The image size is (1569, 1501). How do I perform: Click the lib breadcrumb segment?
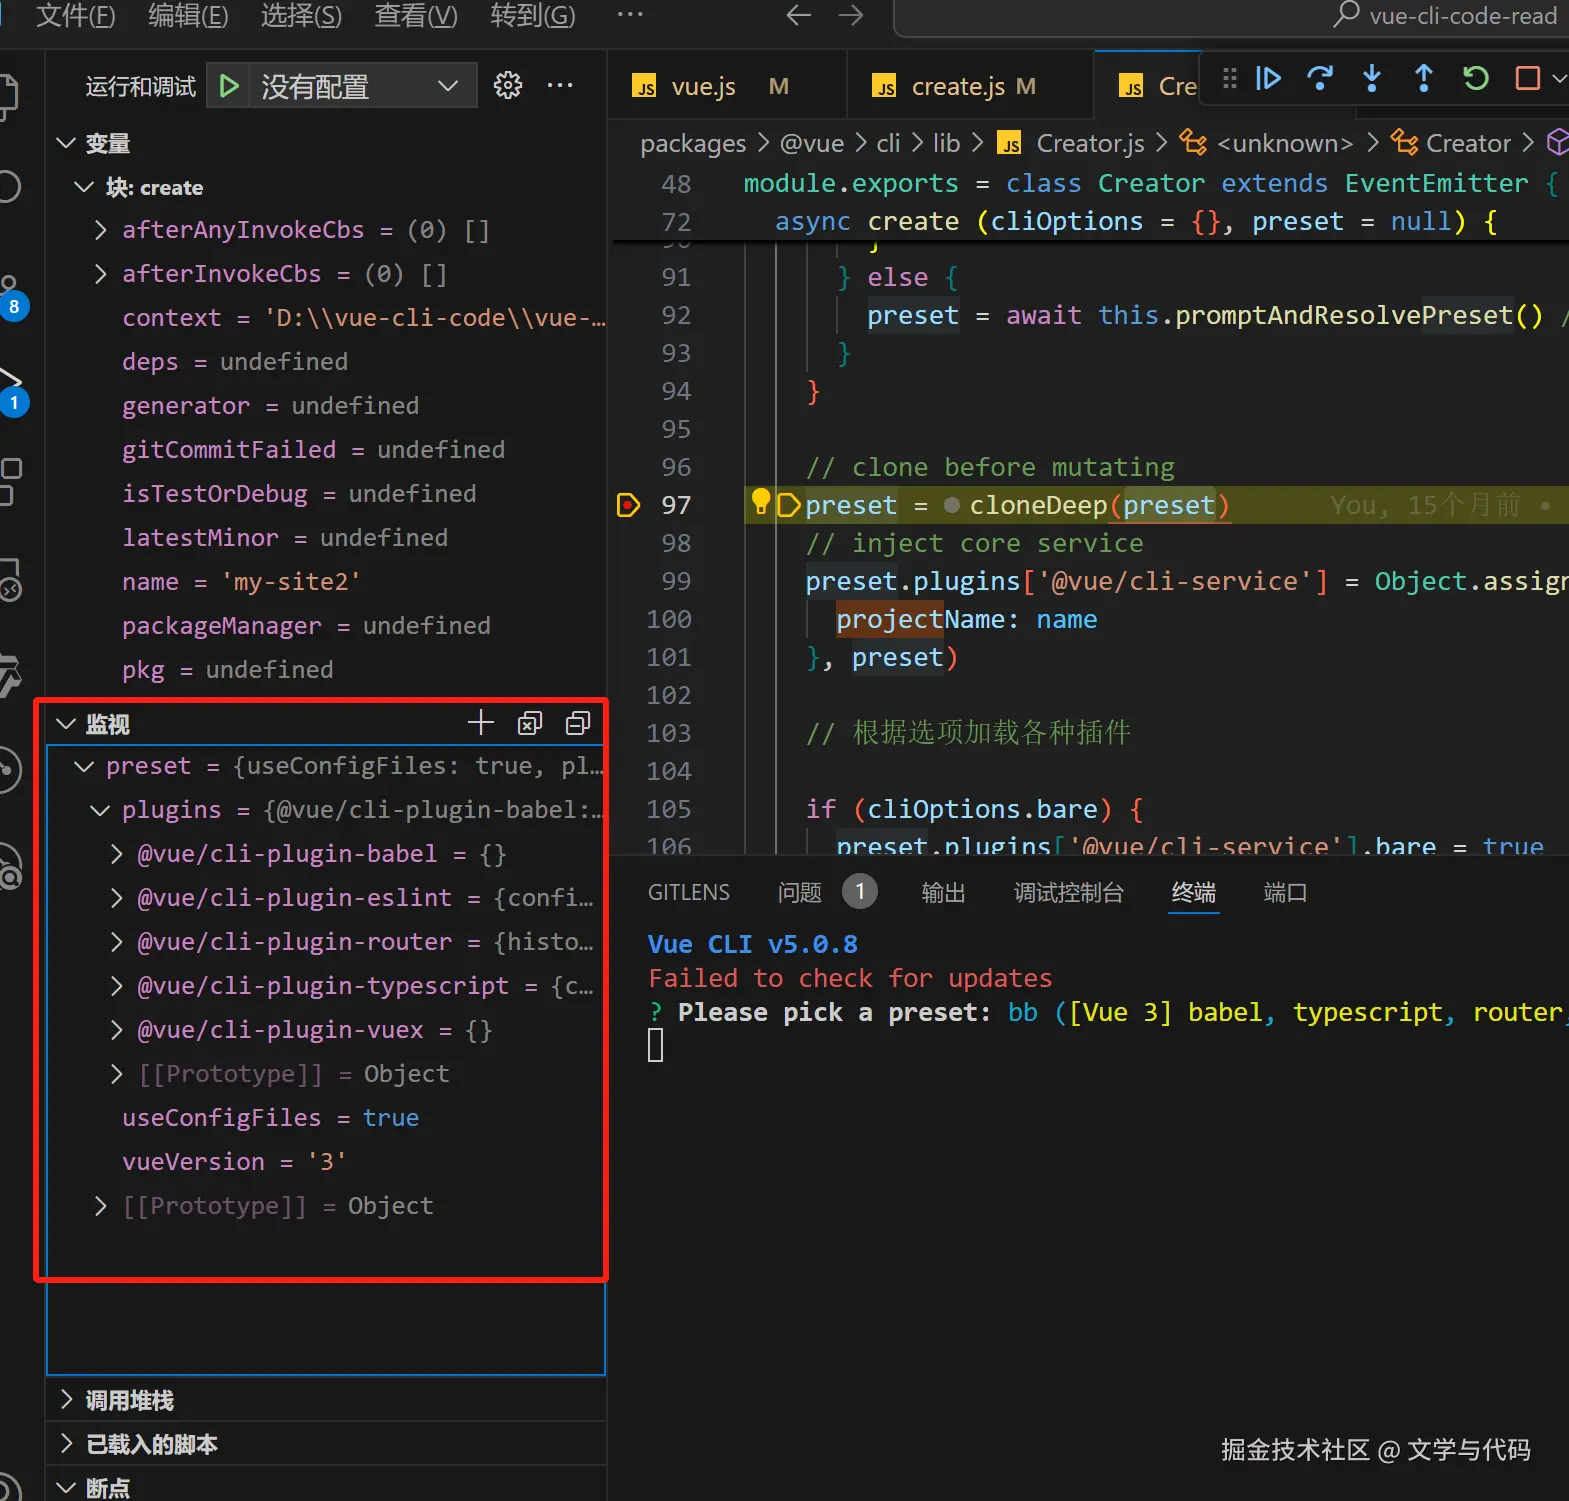[946, 144]
